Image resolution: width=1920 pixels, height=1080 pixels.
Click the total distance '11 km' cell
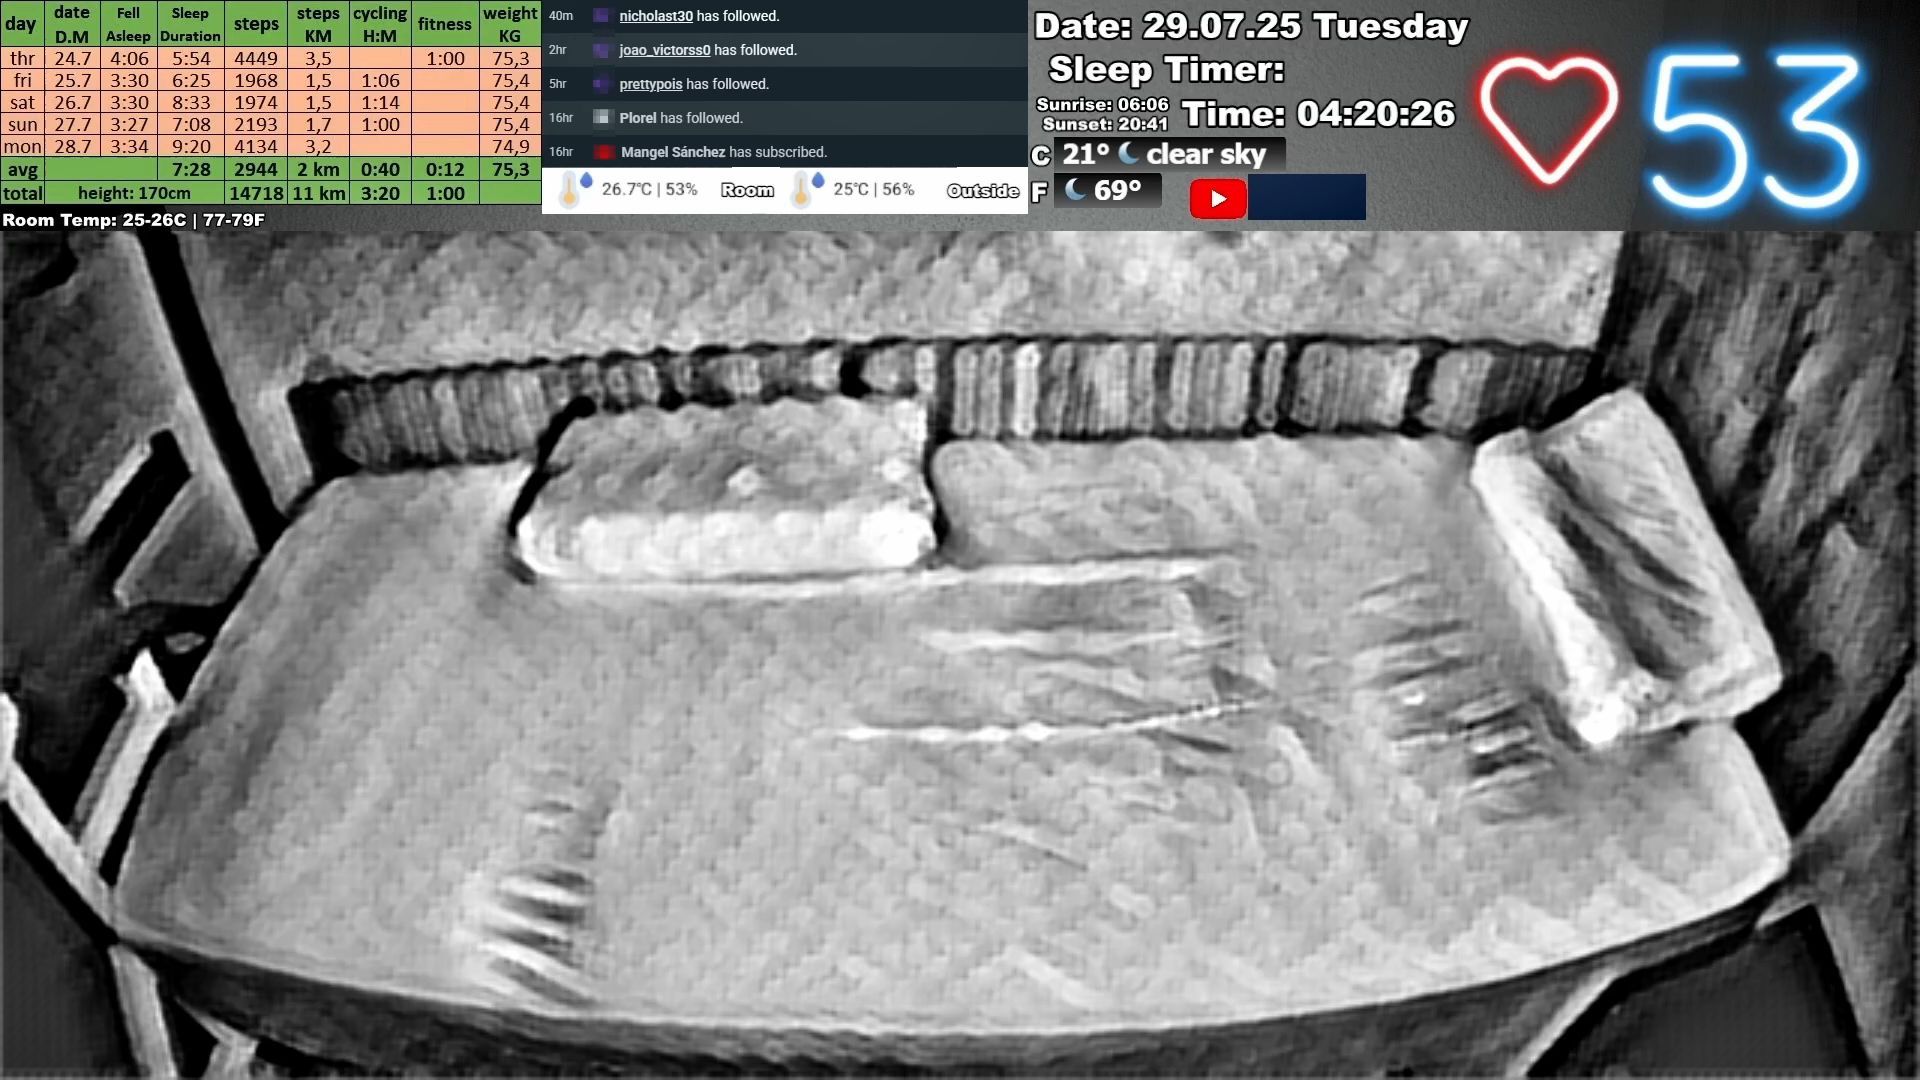(318, 193)
